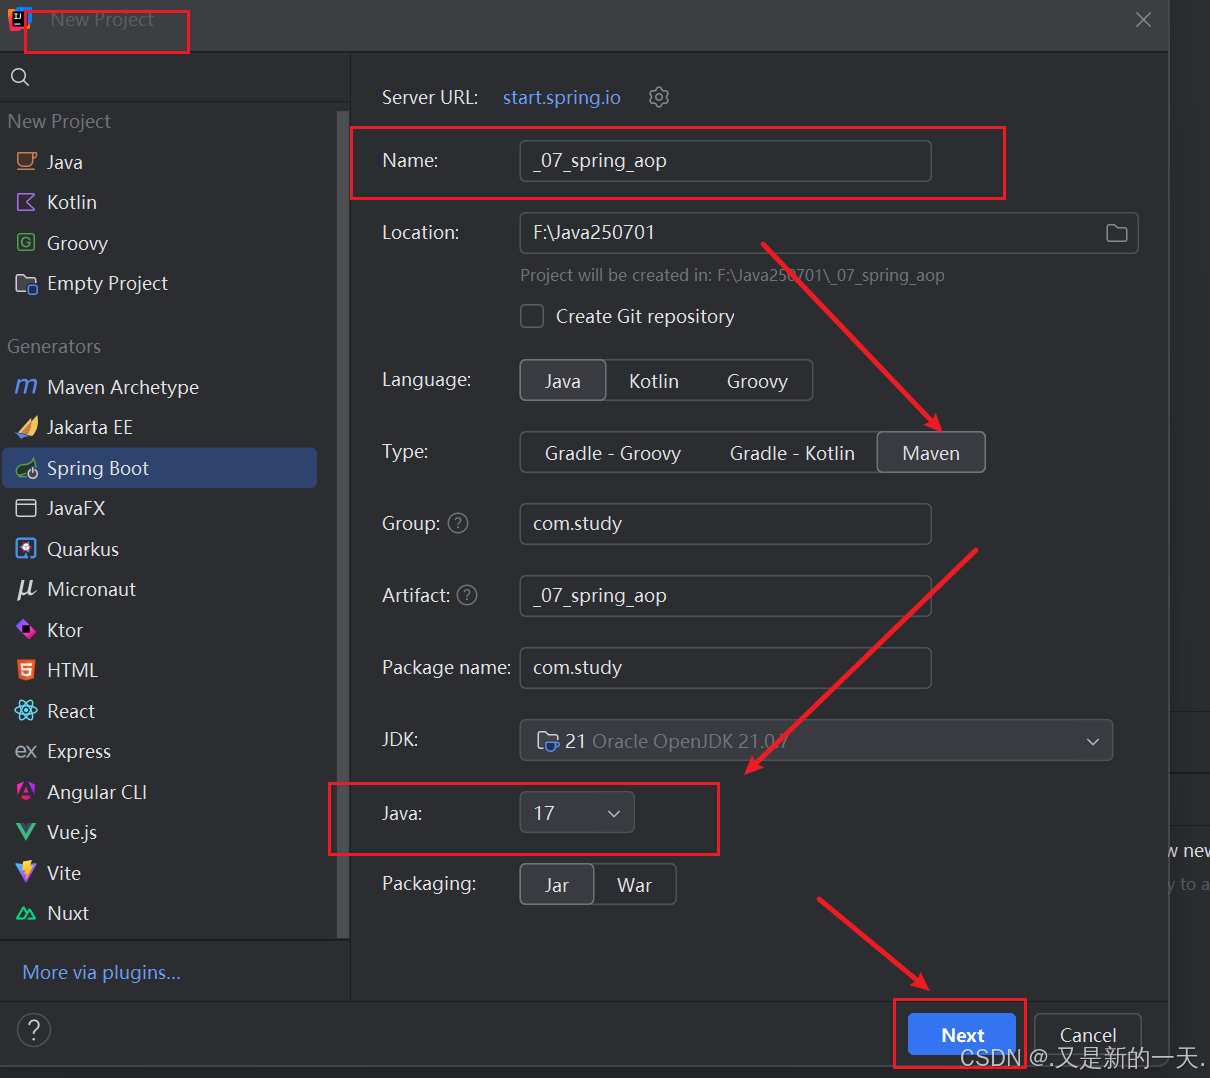Image resolution: width=1210 pixels, height=1078 pixels.
Task: Choose the React generator icon
Action: click(27, 711)
